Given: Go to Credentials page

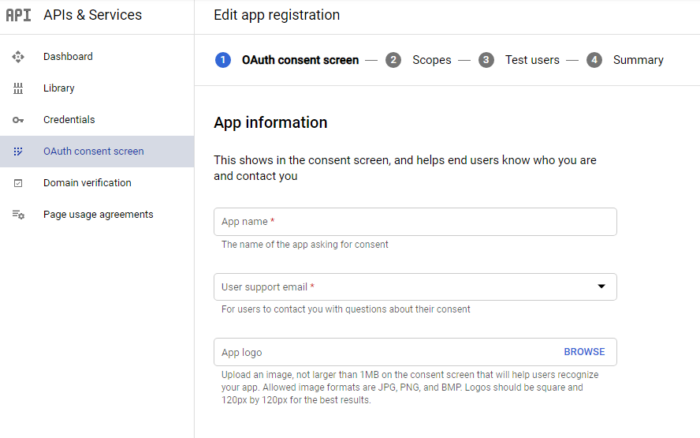Looking at the screenshot, I should (x=97, y=120).
